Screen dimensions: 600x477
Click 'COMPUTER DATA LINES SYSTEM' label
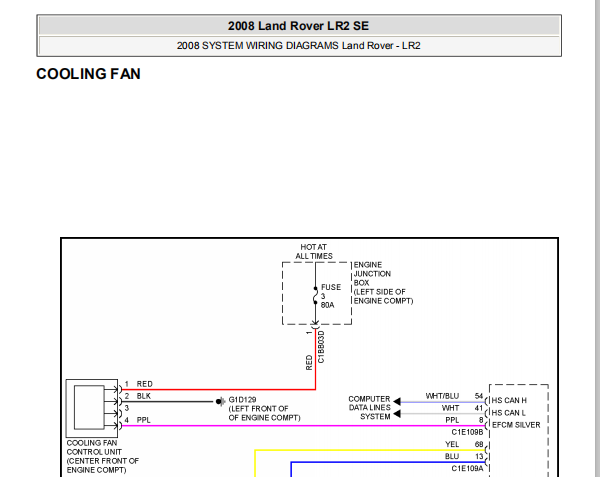point(369,408)
